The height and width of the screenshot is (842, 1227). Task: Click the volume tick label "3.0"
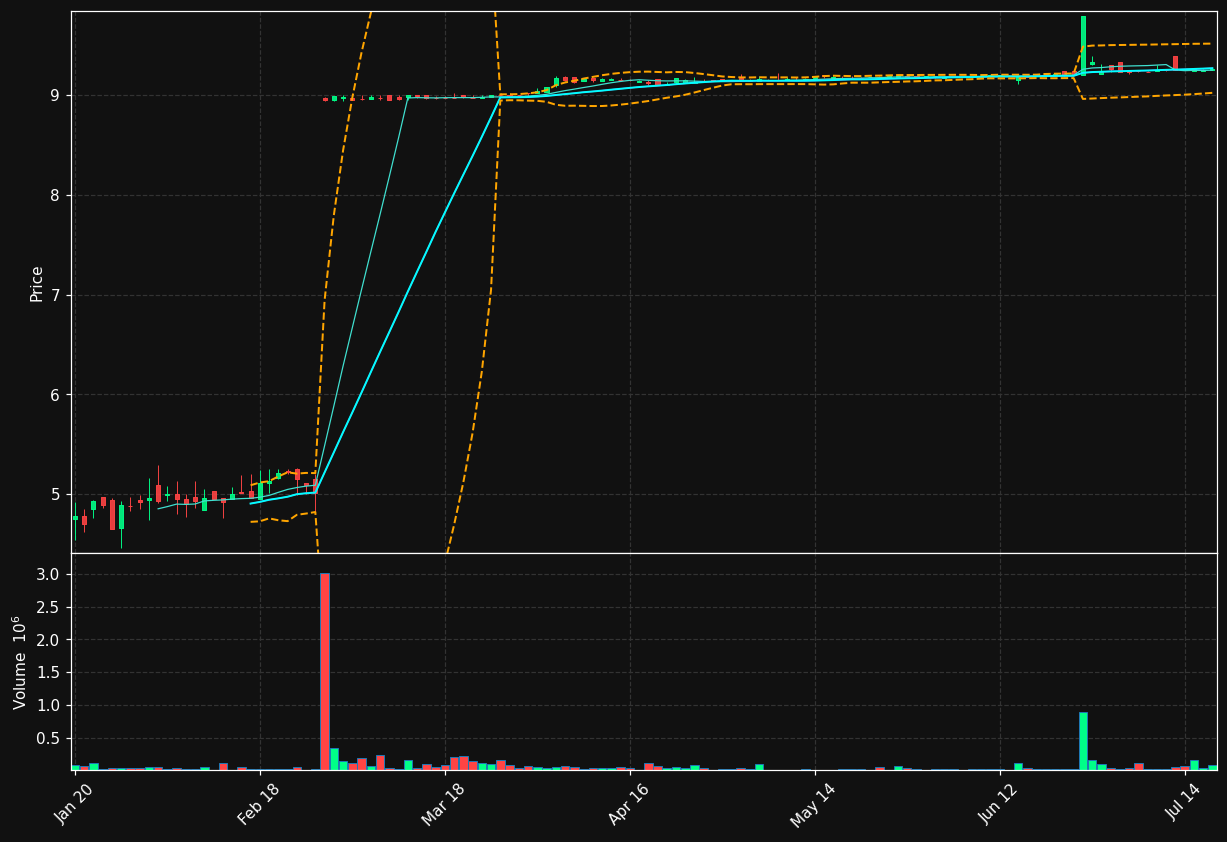click(x=49, y=575)
